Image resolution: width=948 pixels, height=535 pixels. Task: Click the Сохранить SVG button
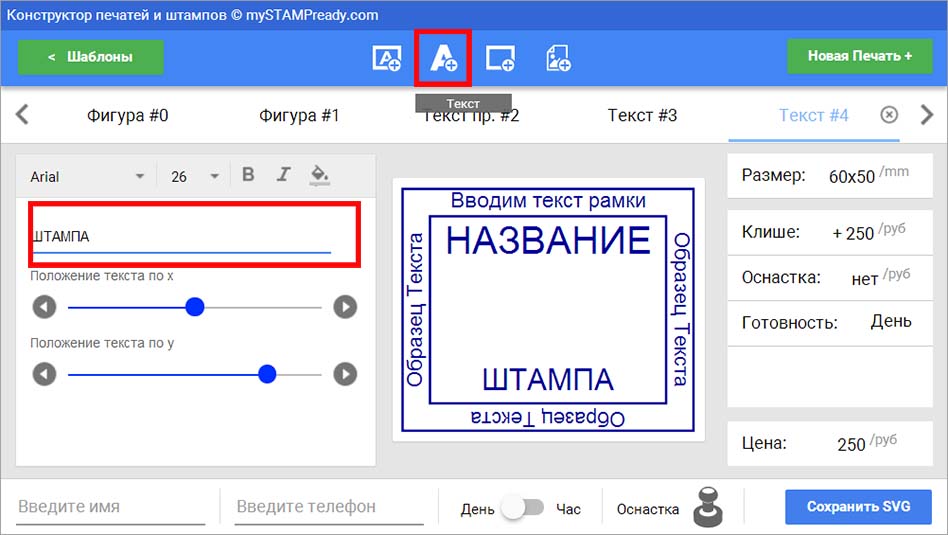pos(858,507)
